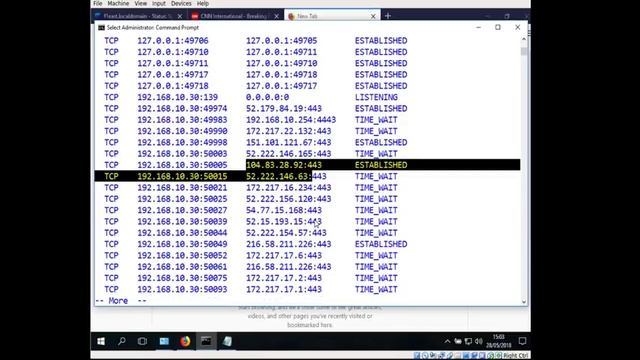Open the VirtualBox Devices menu
The image size is (640, 360).
181,3
